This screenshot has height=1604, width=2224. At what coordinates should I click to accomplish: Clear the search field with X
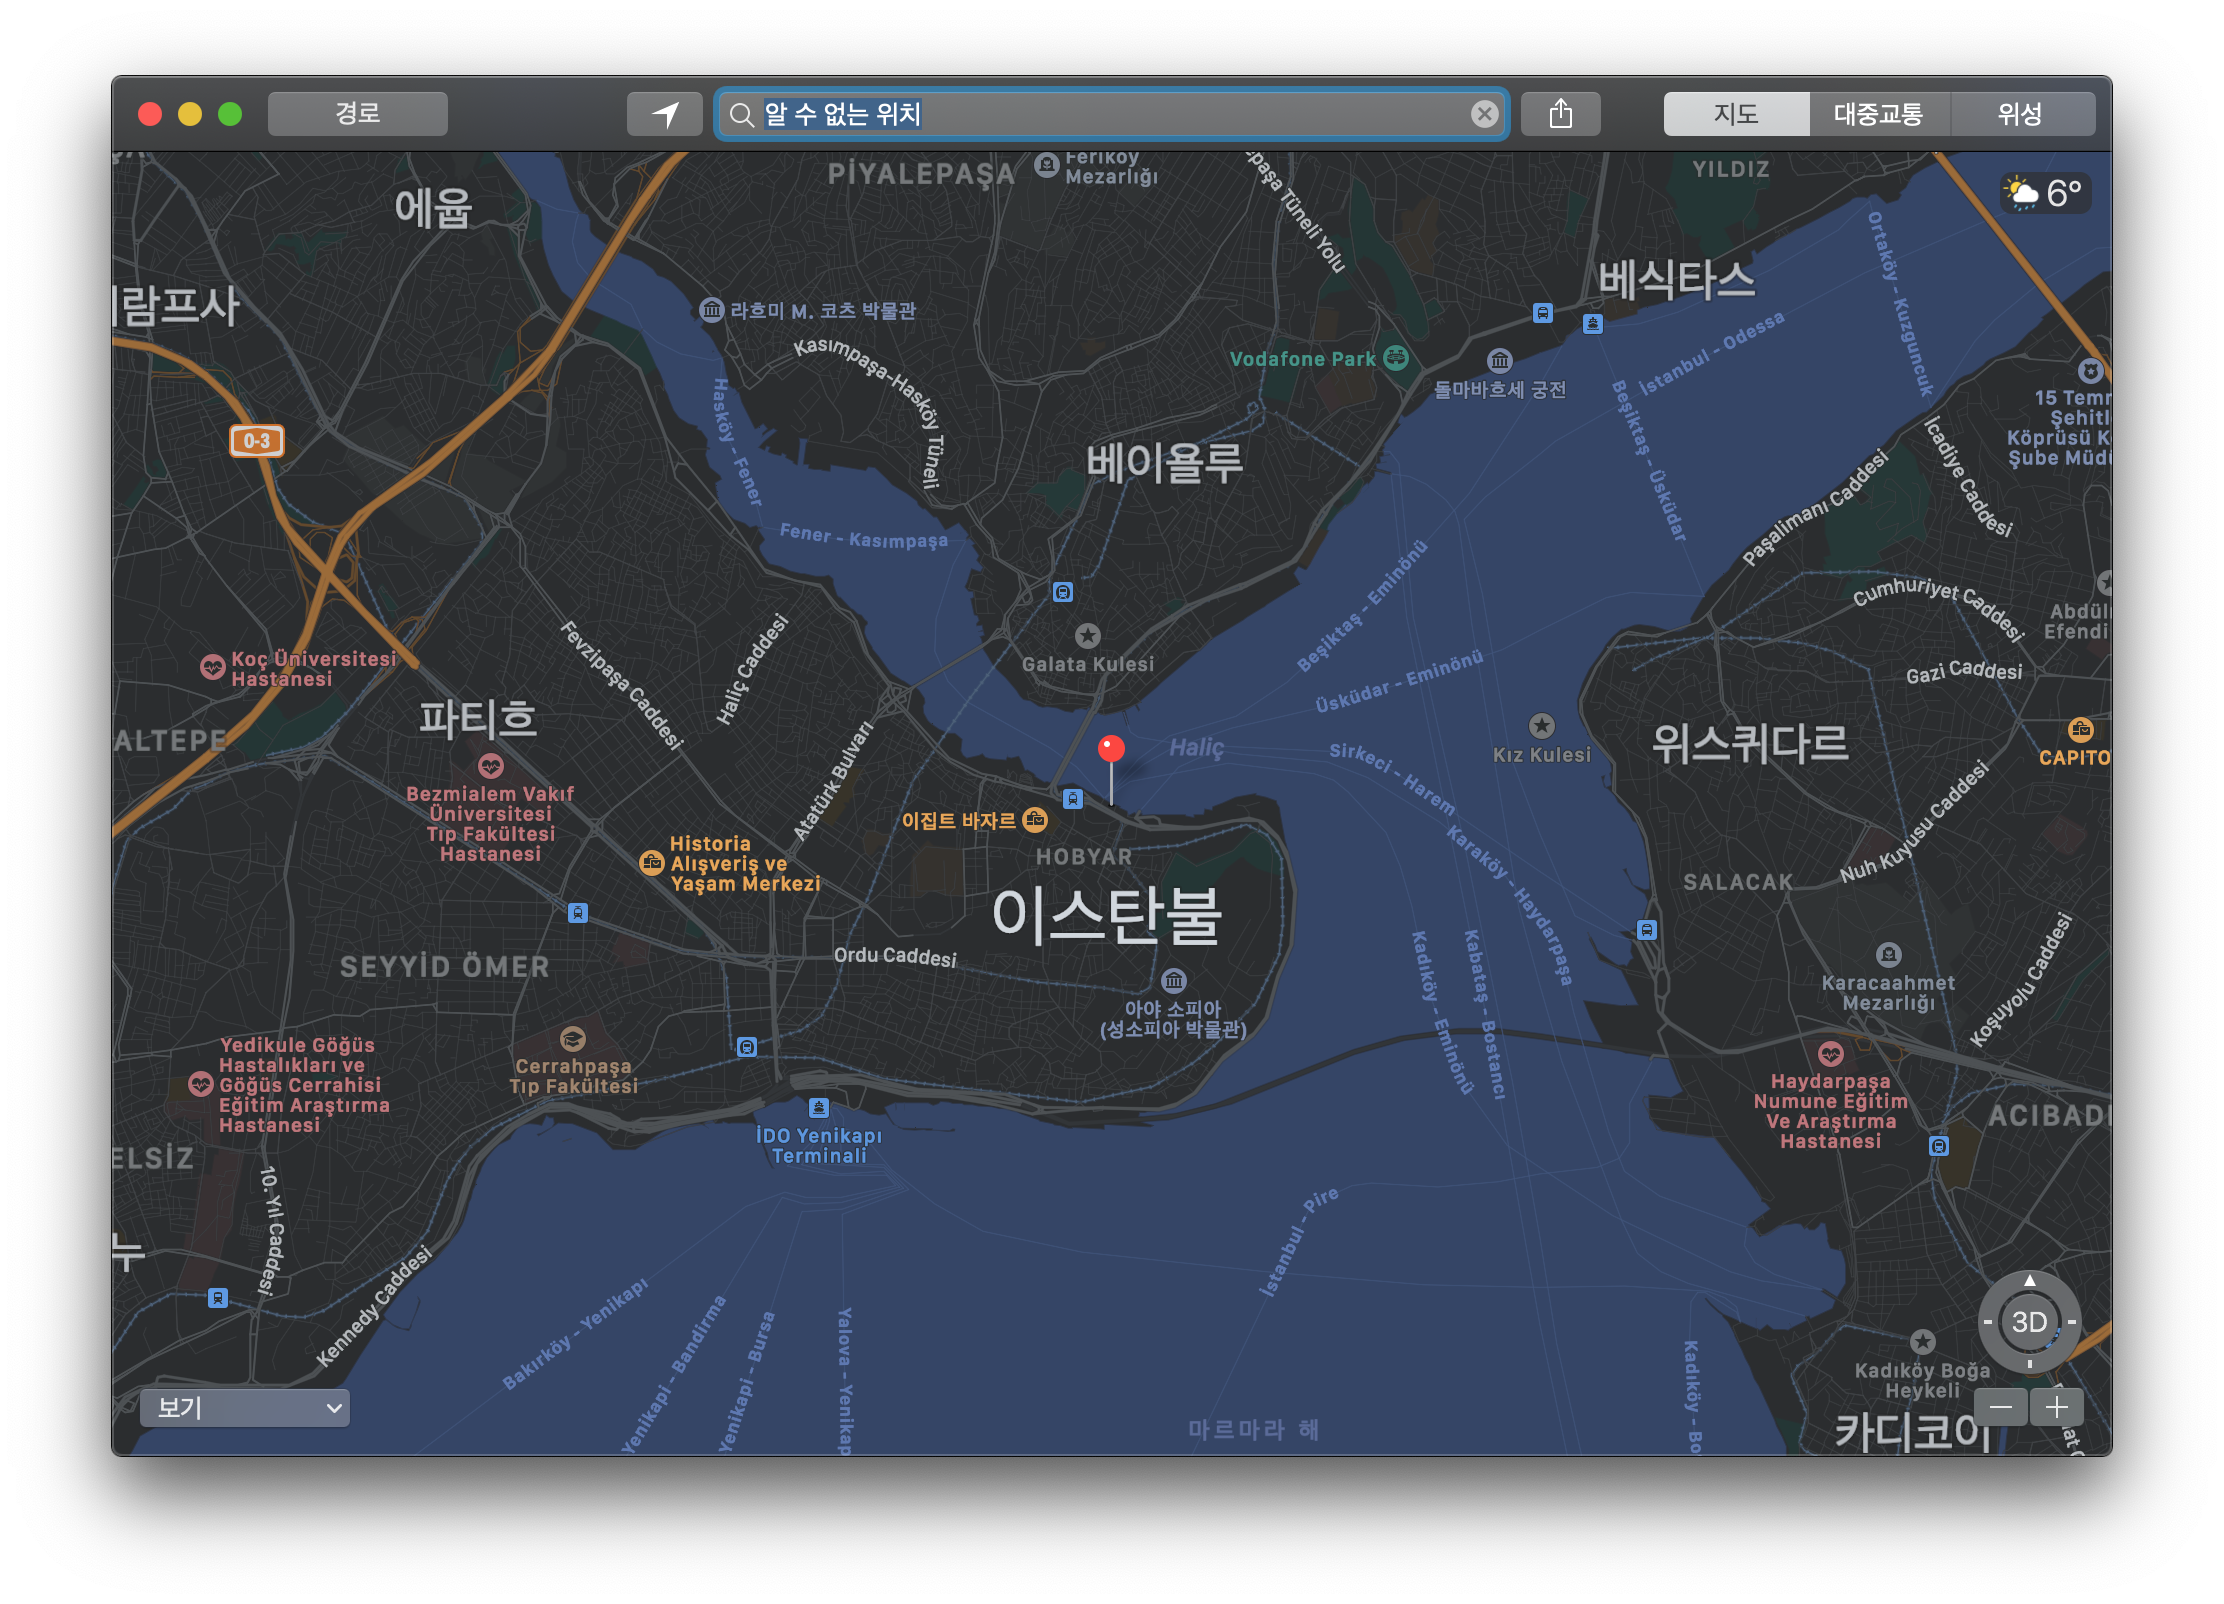click(x=1484, y=114)
